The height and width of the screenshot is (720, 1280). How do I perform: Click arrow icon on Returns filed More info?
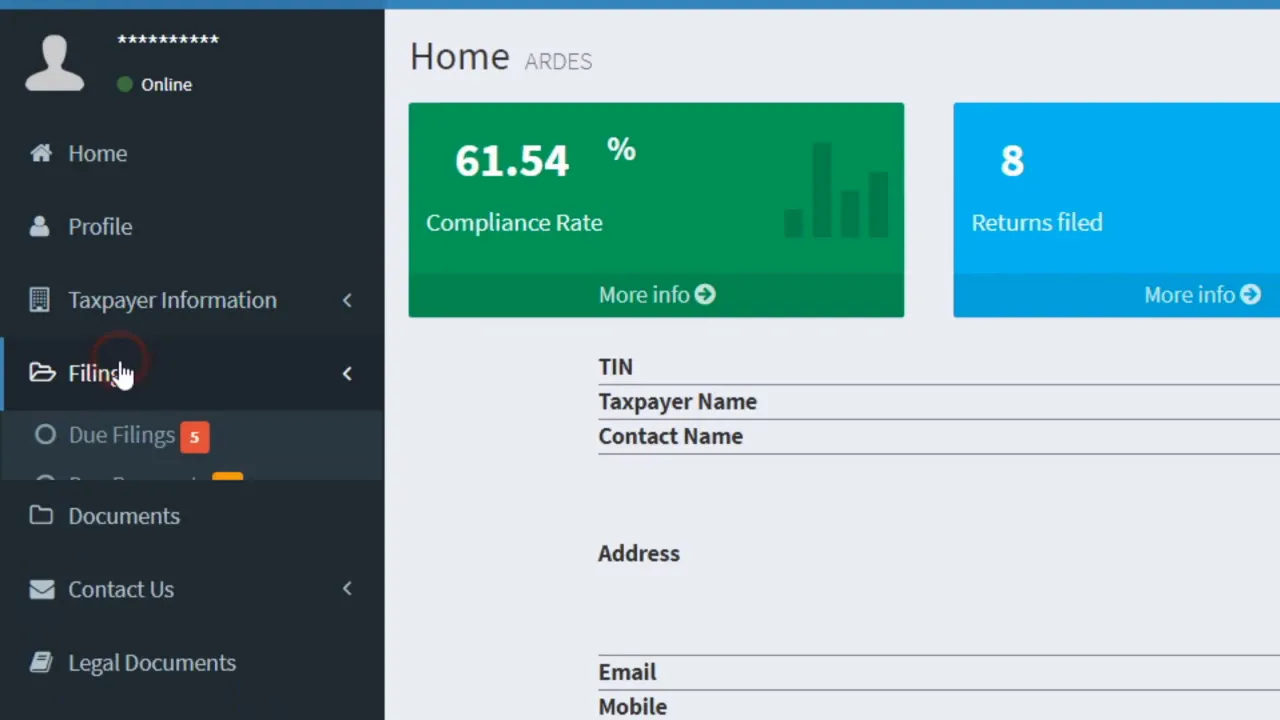[1250, 294]
